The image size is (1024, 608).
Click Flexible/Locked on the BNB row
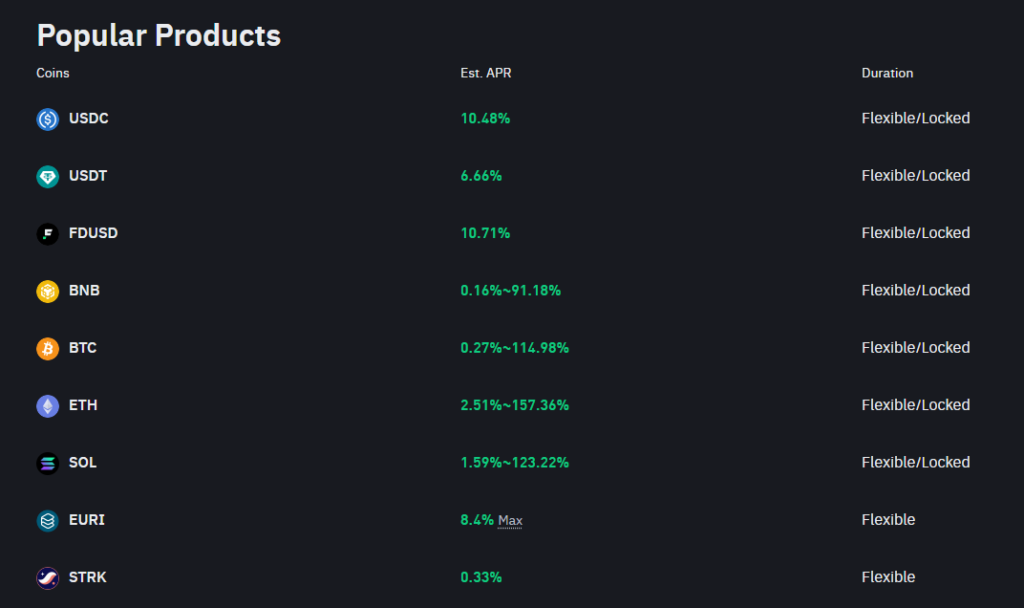pos(916,290)
